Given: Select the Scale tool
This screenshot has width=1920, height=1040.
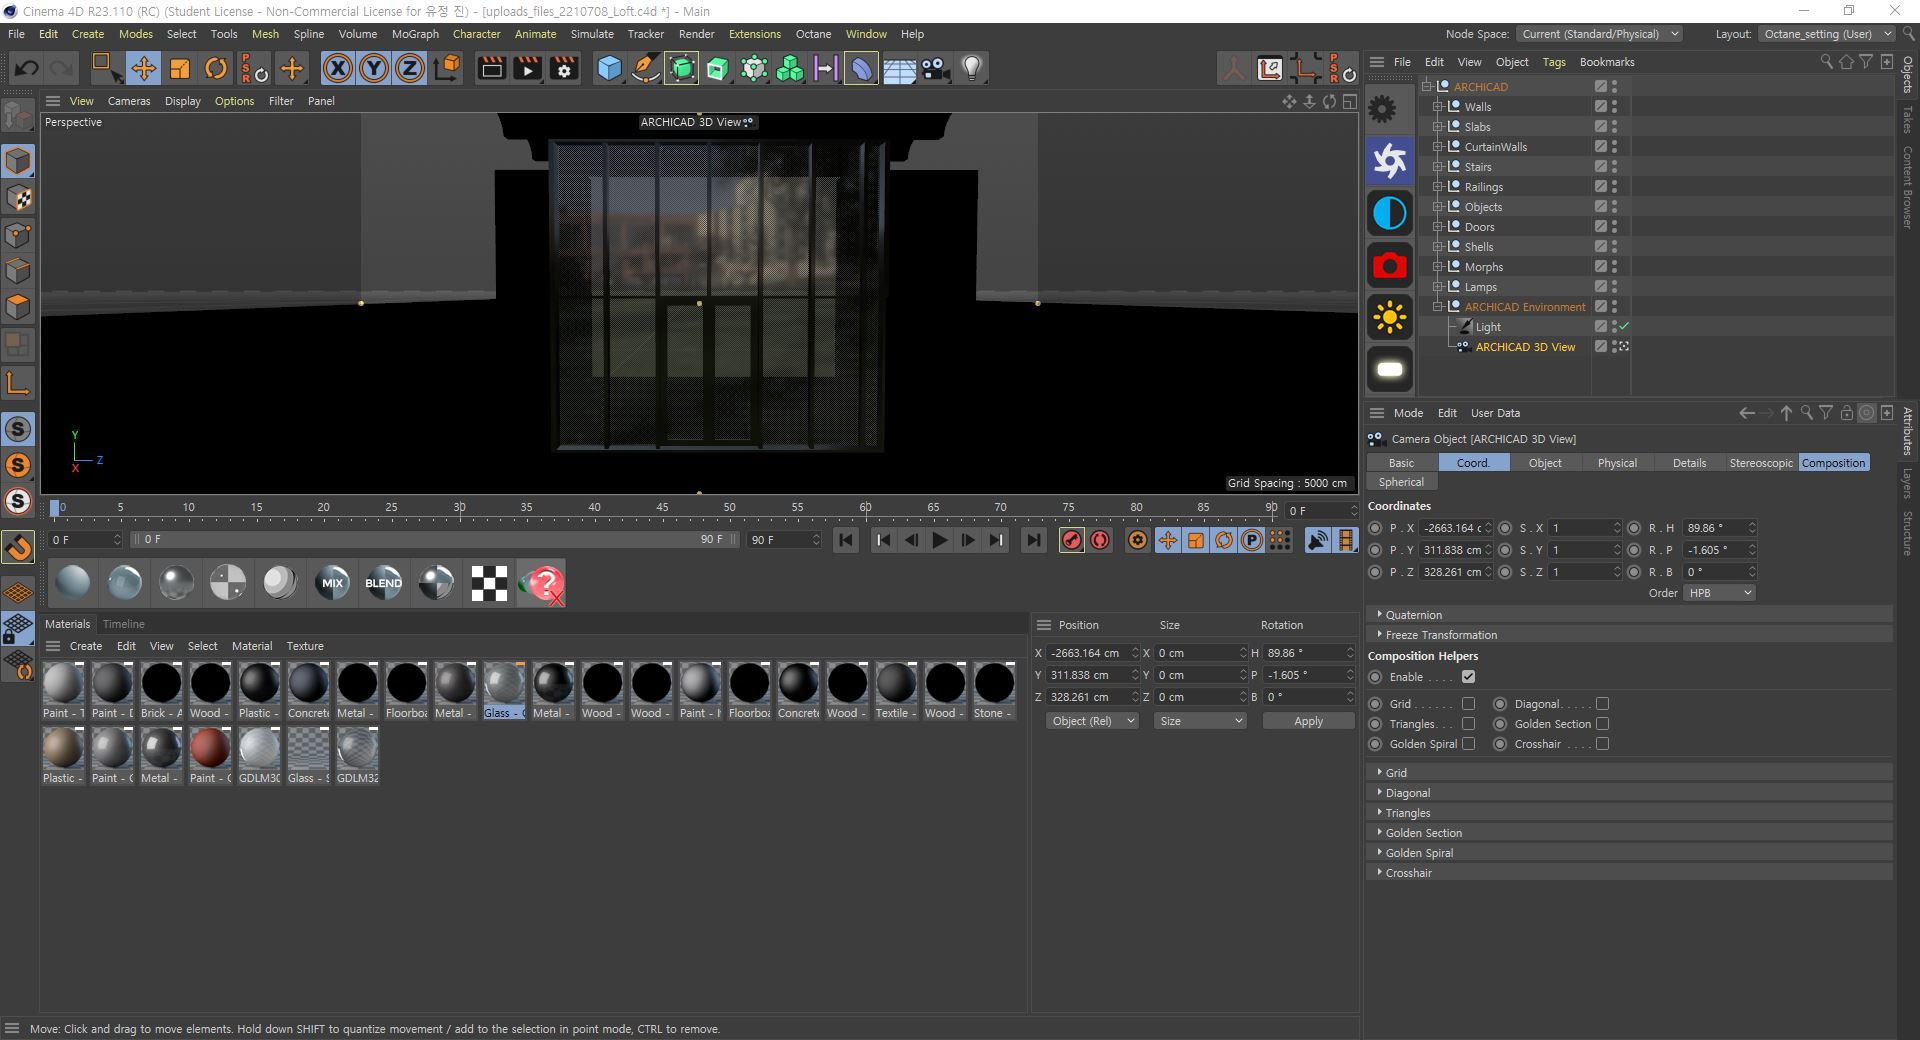Looking at the screenshot, I should (x=180, y=68).
